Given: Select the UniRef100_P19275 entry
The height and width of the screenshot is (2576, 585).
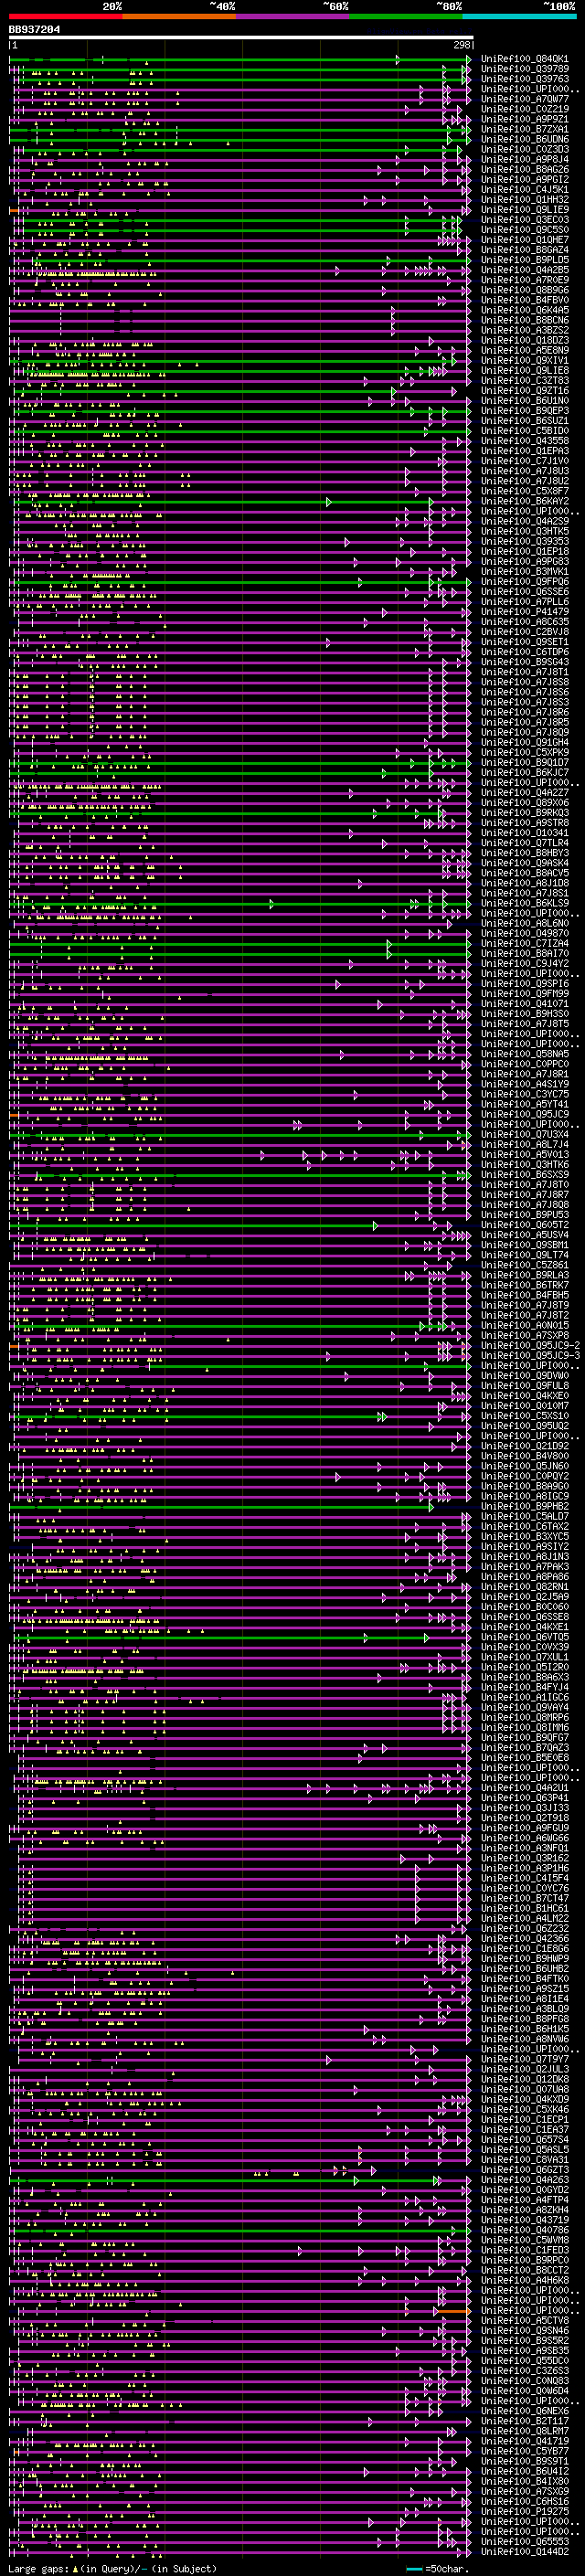Looking at the screenshot, I should pos(525,2511).
